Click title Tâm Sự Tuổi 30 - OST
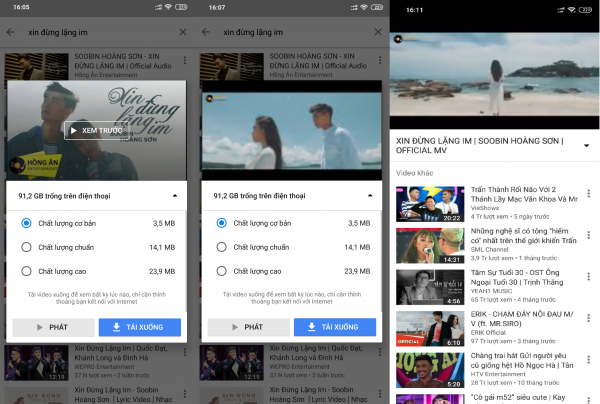 (x=517, y=277)
